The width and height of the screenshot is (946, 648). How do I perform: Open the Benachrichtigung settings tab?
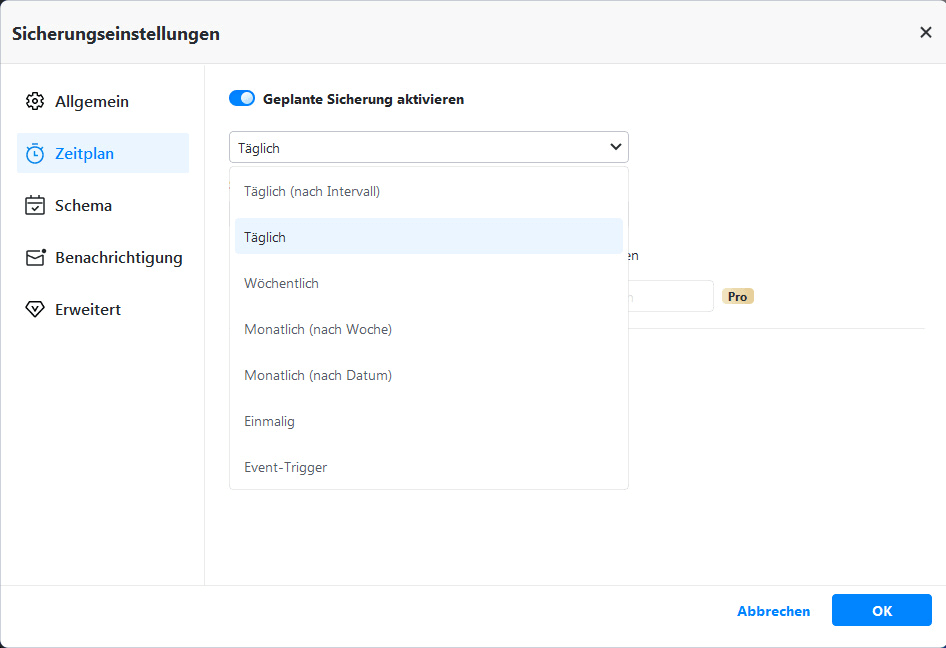tap(118, 258)
